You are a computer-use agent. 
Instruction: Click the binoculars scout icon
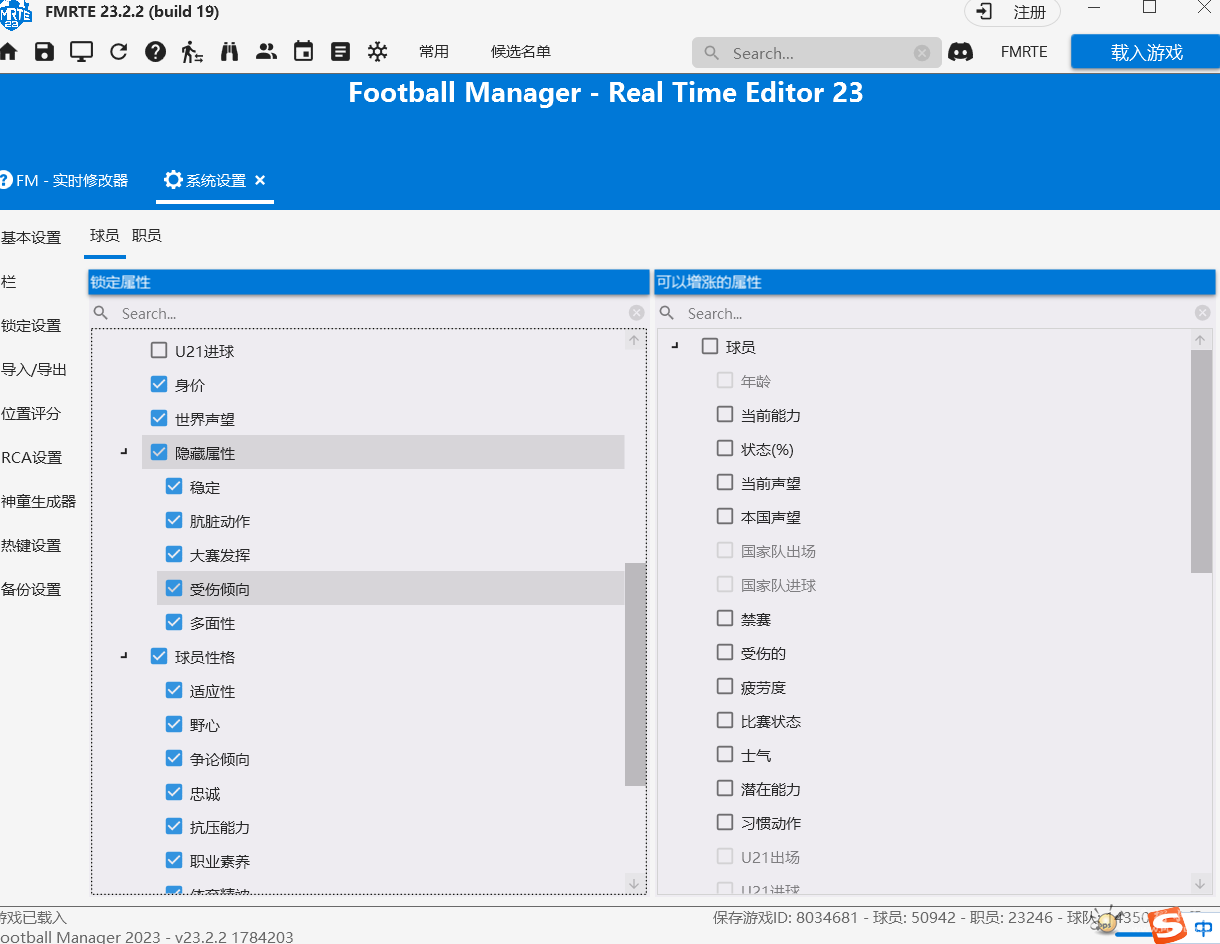pyautogui.click(x=229, y=52)
